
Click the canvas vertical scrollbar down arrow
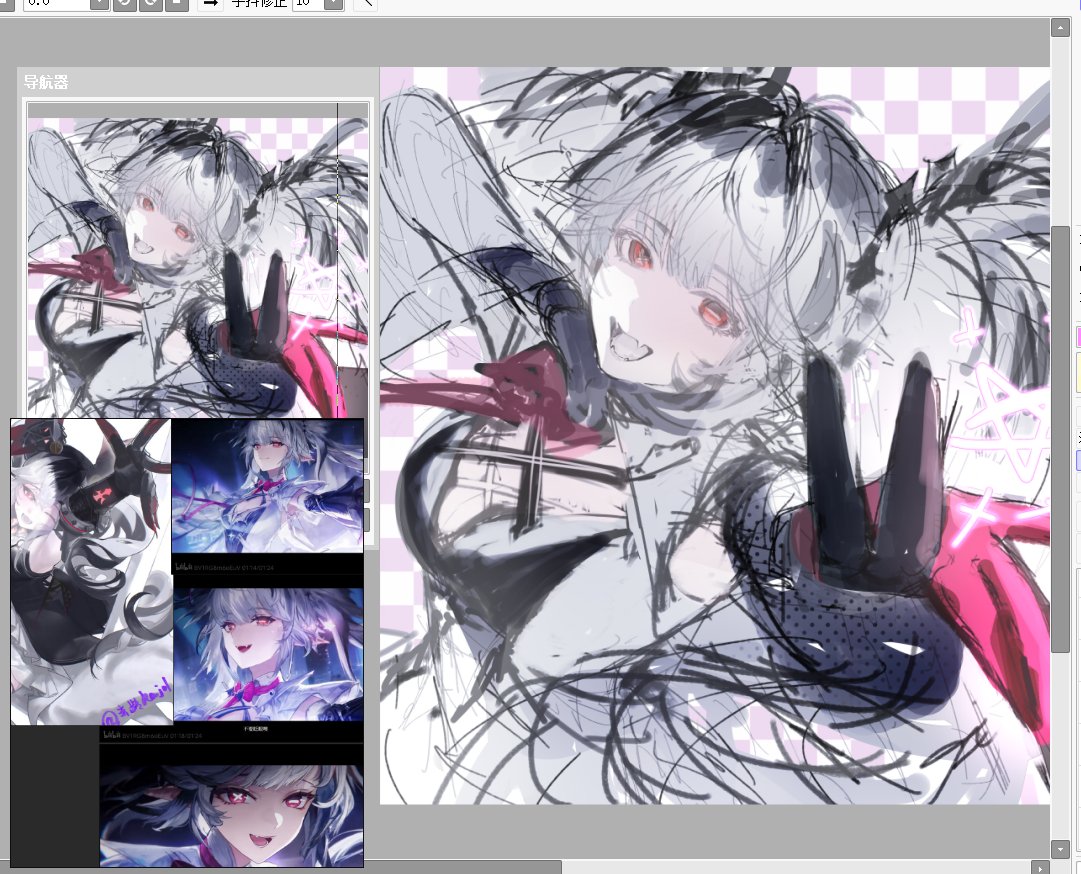(1060, 848)
